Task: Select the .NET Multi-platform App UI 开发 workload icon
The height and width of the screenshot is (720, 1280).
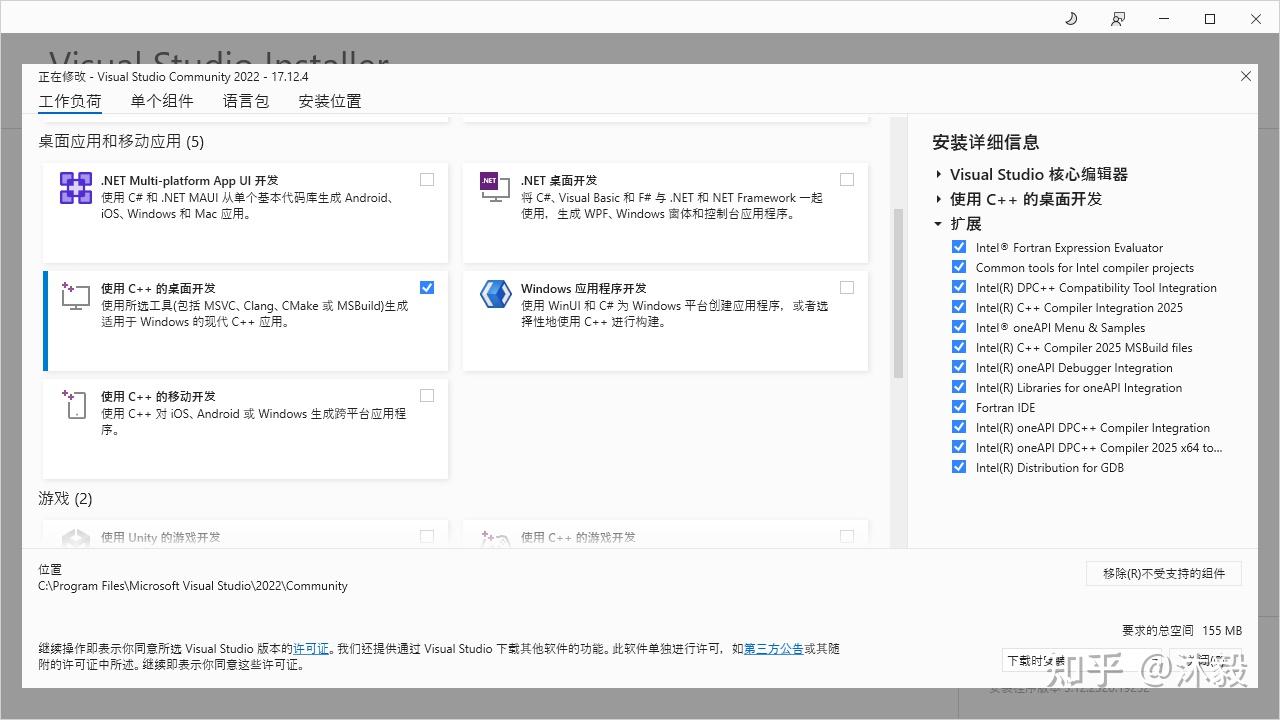Action: pyautogui.click(x=75, y=189)
